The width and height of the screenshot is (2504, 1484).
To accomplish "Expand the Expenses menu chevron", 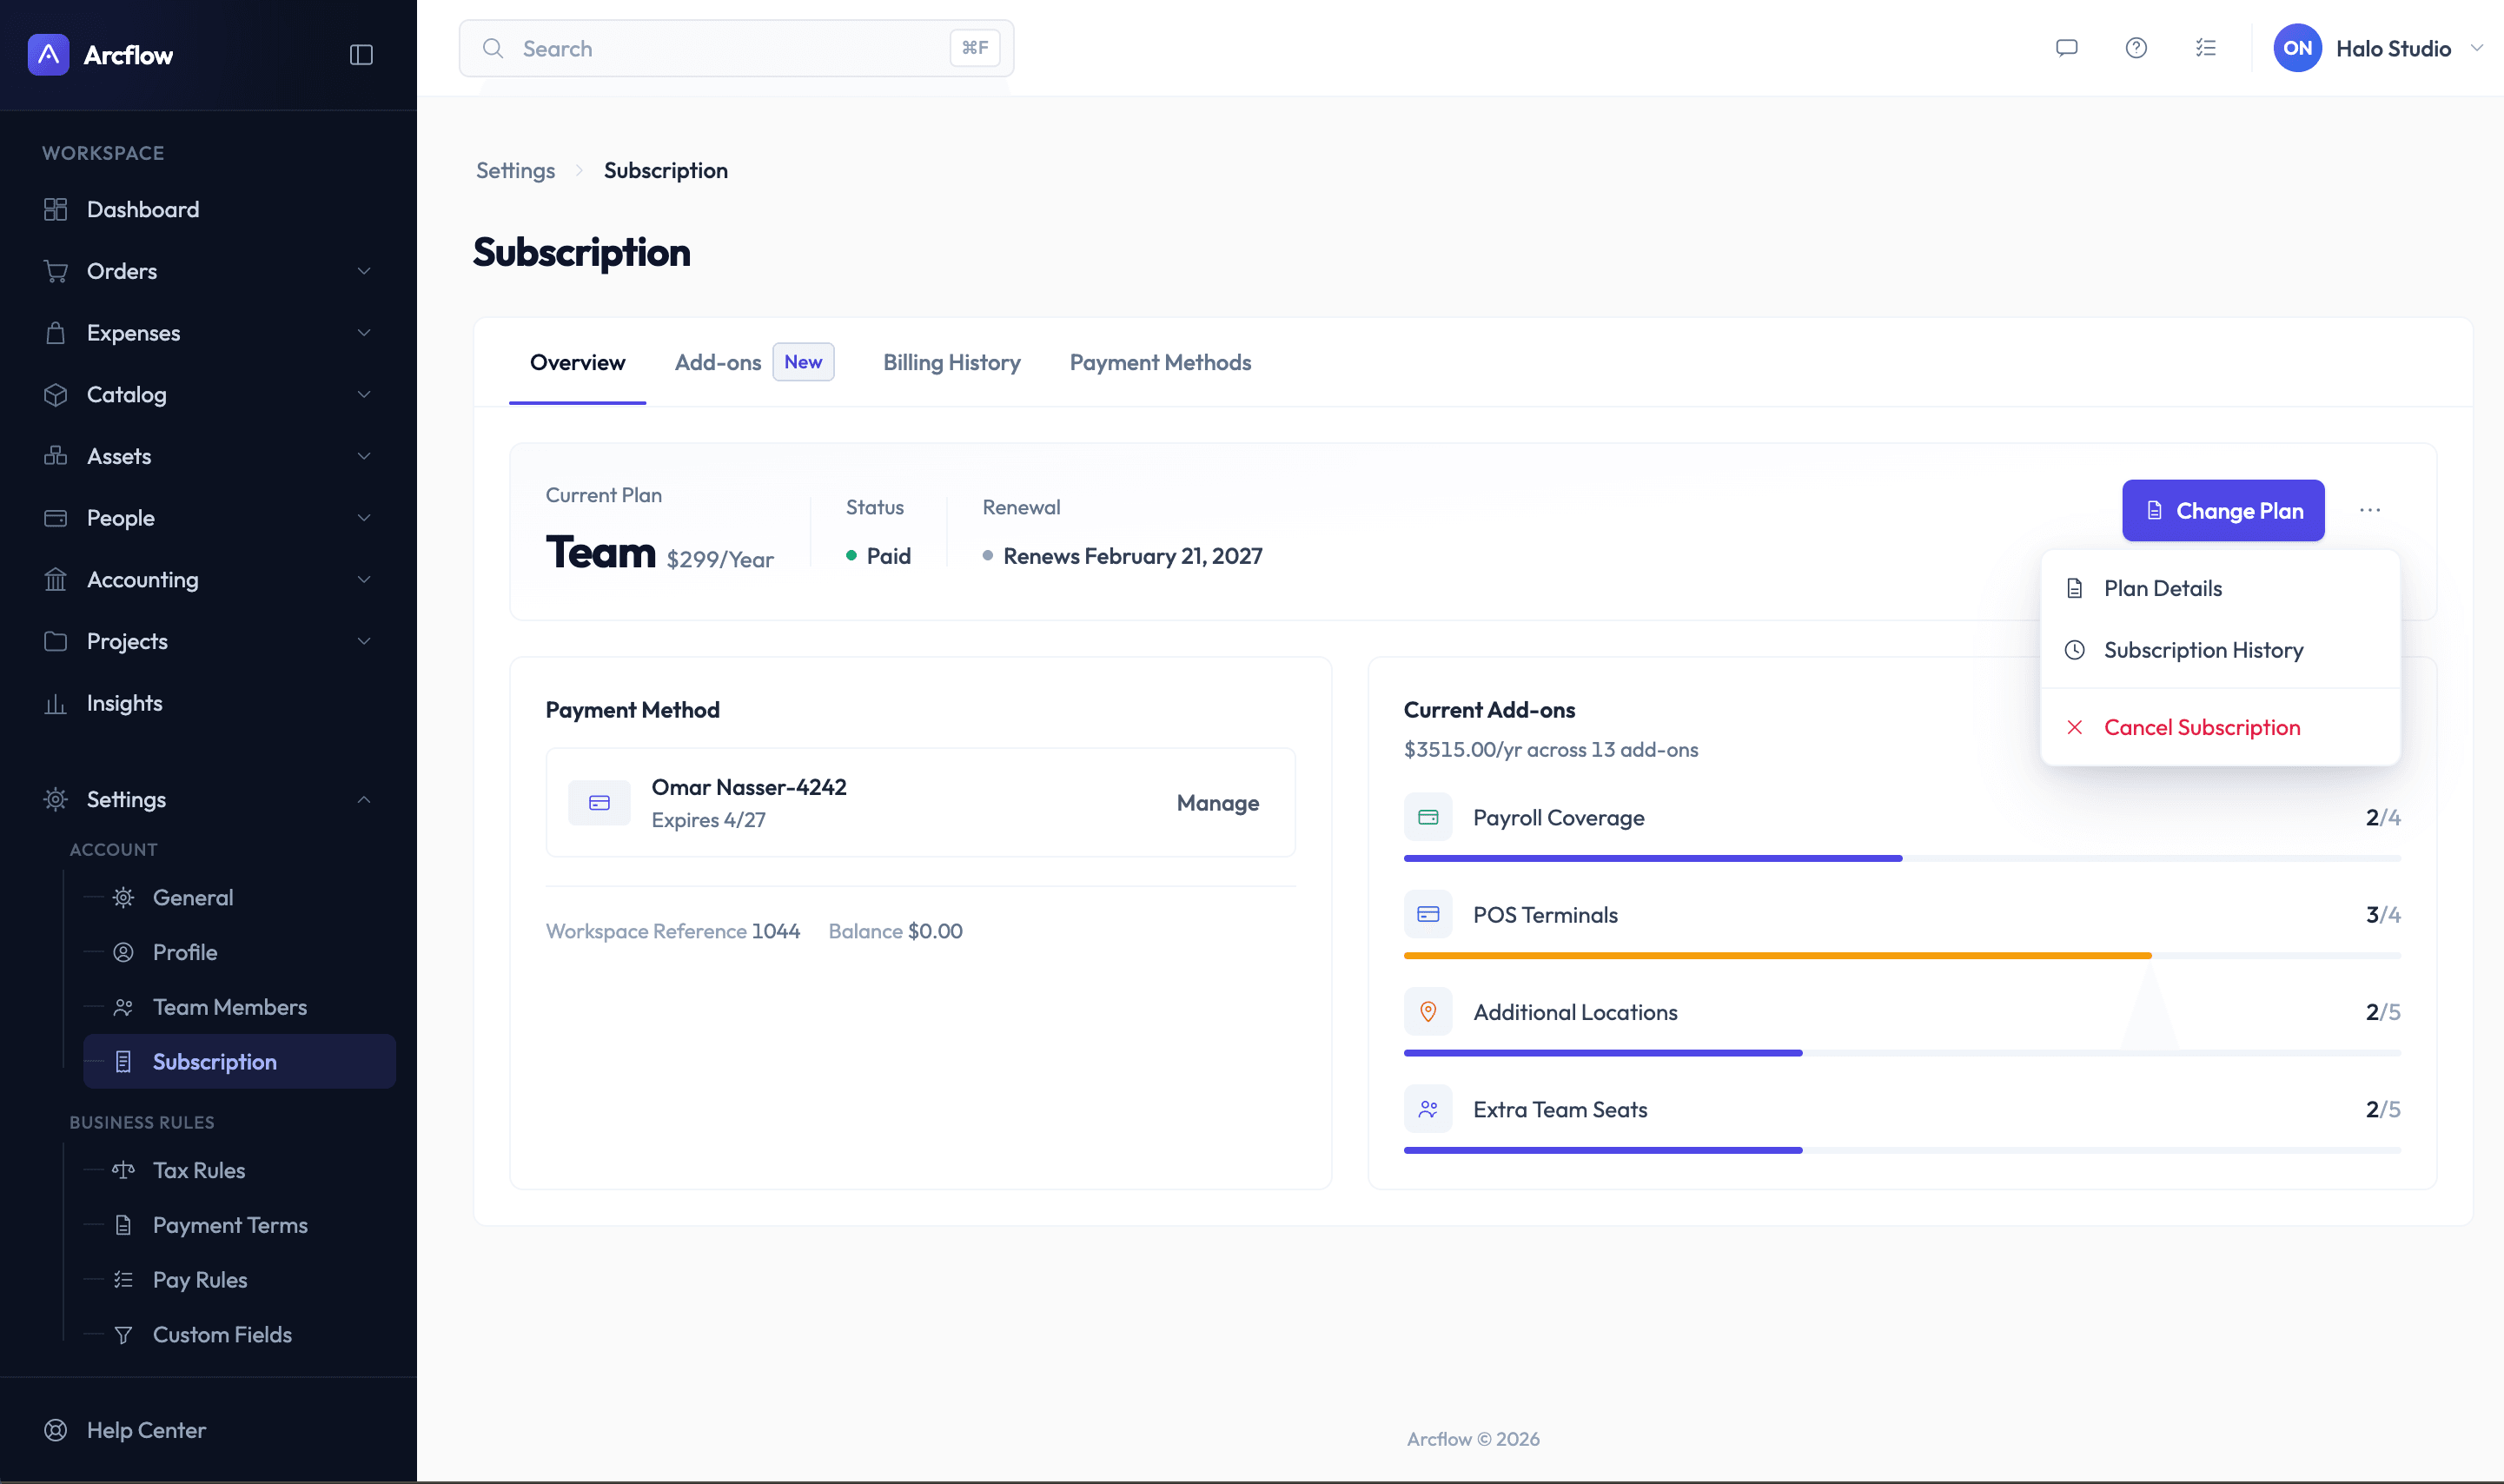I will click(x=364, y=333).
